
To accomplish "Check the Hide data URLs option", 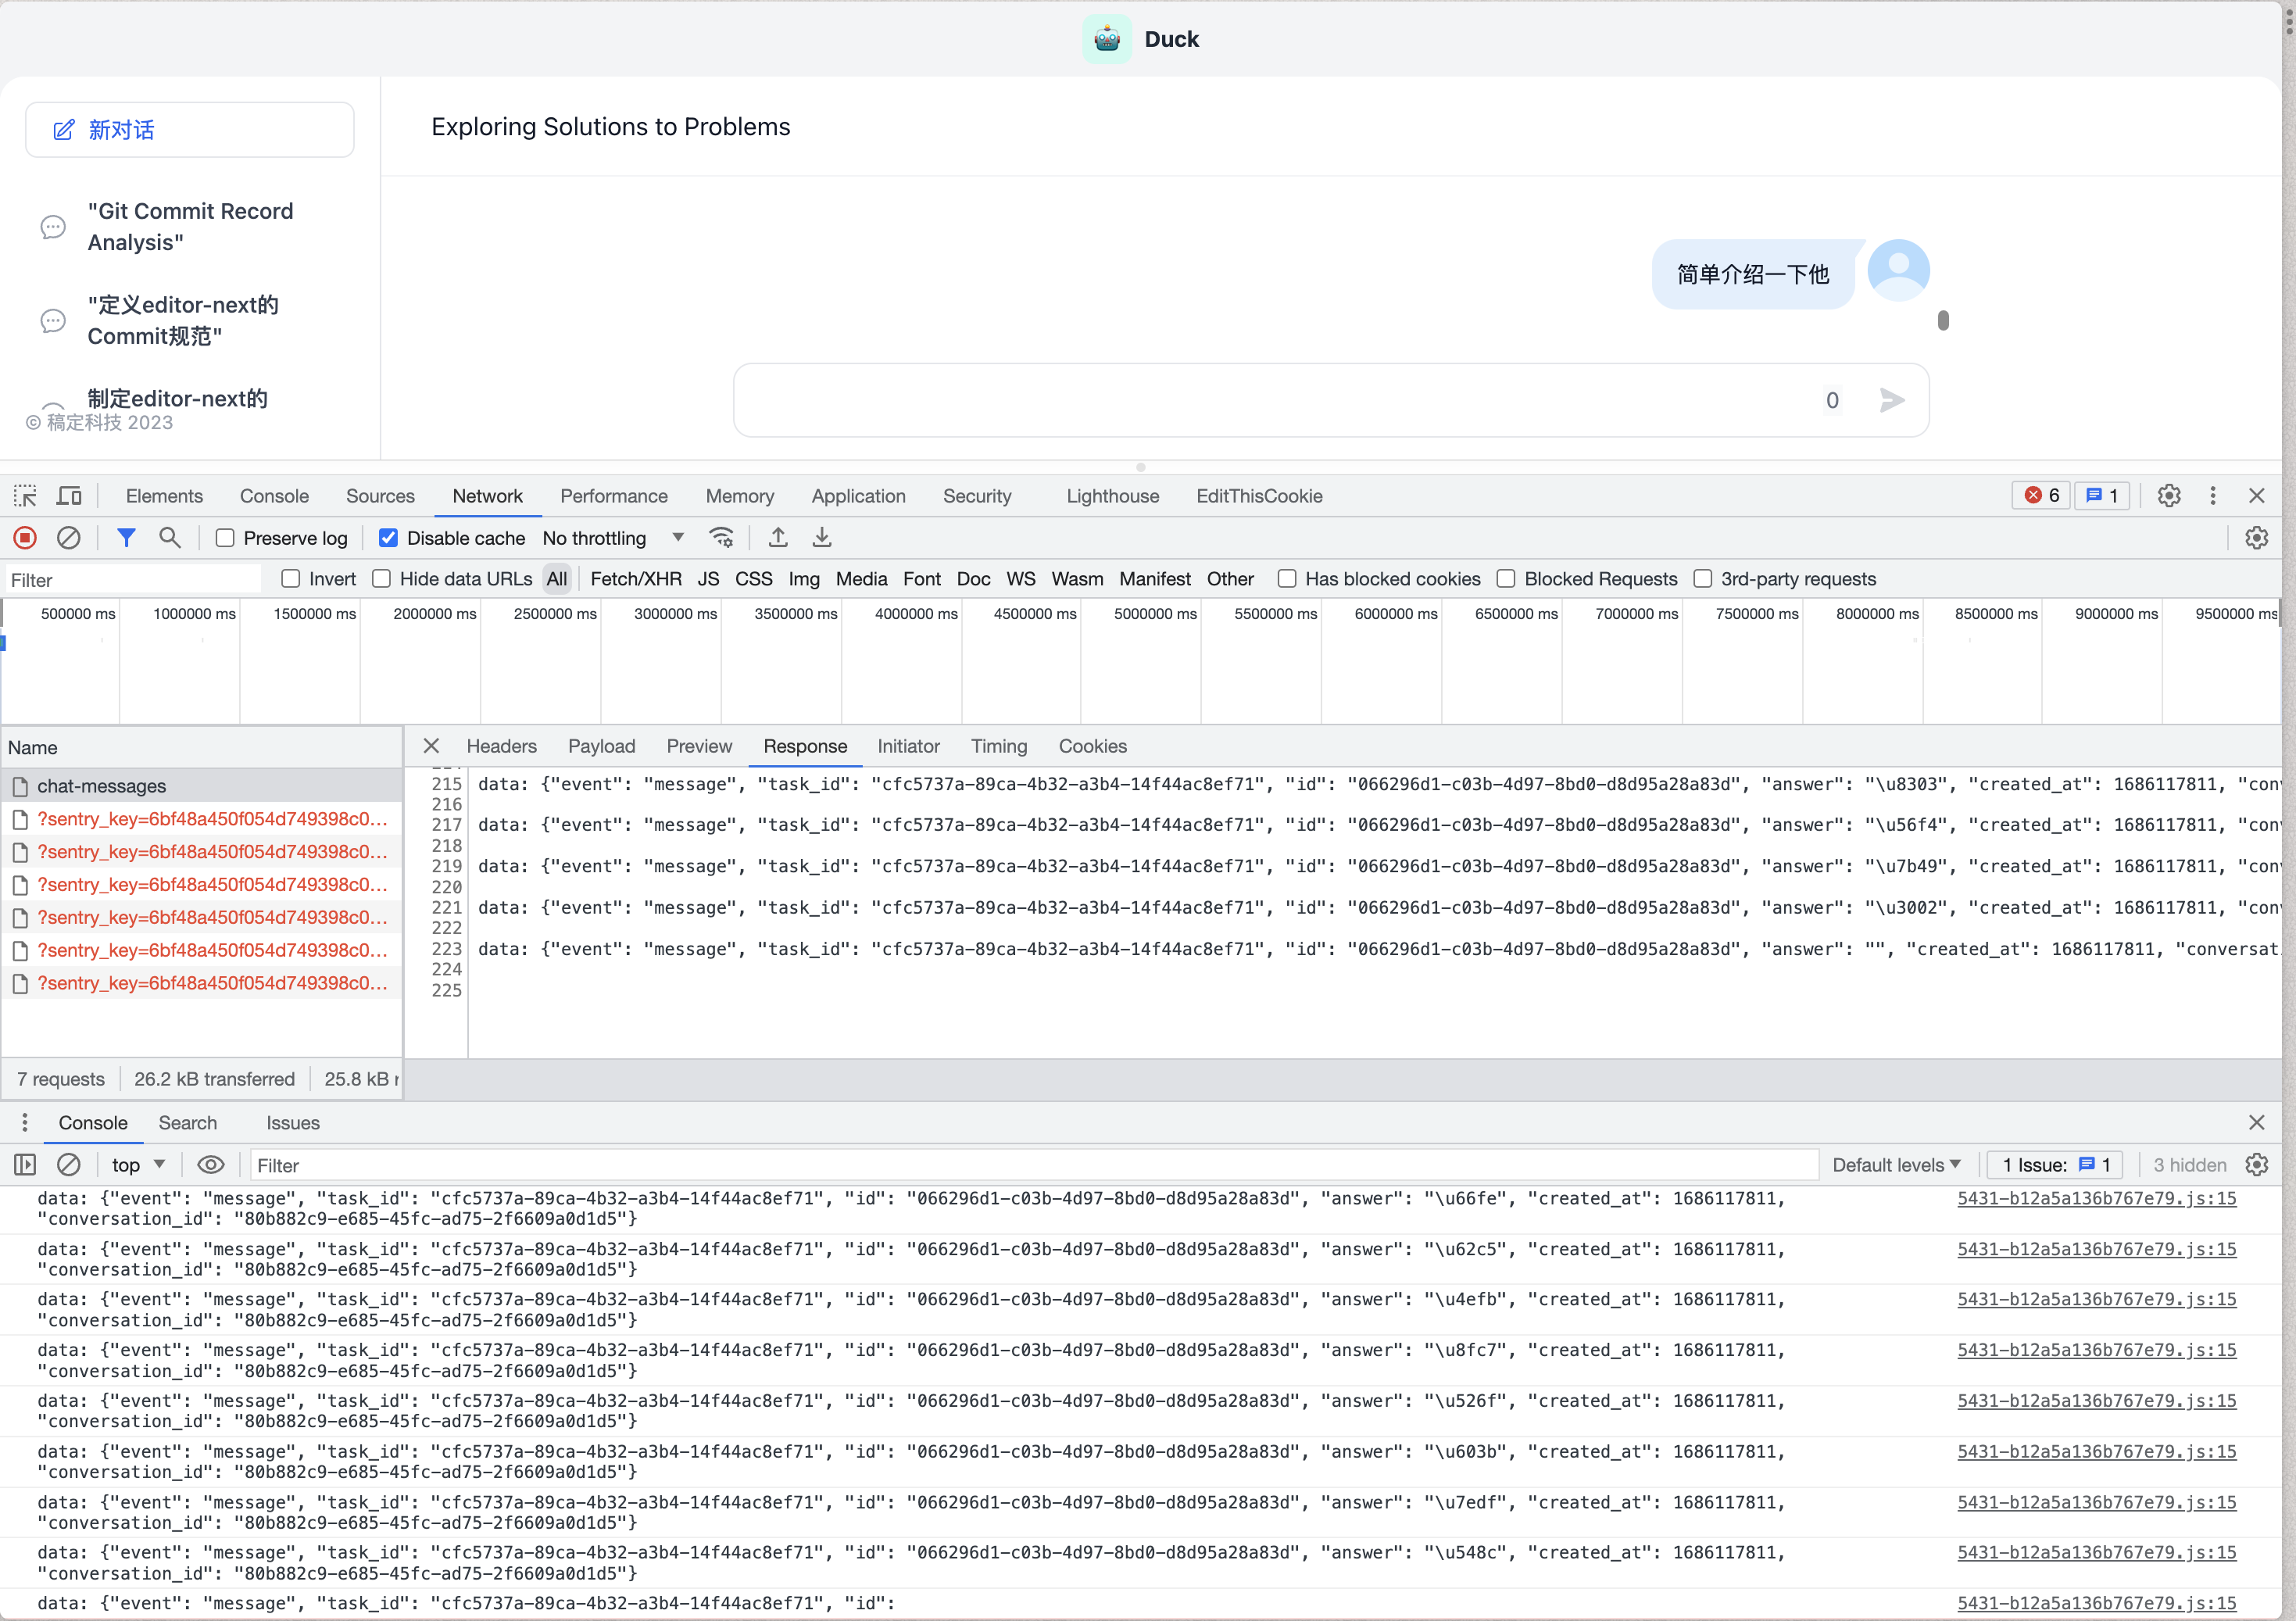I will point(383,579).
